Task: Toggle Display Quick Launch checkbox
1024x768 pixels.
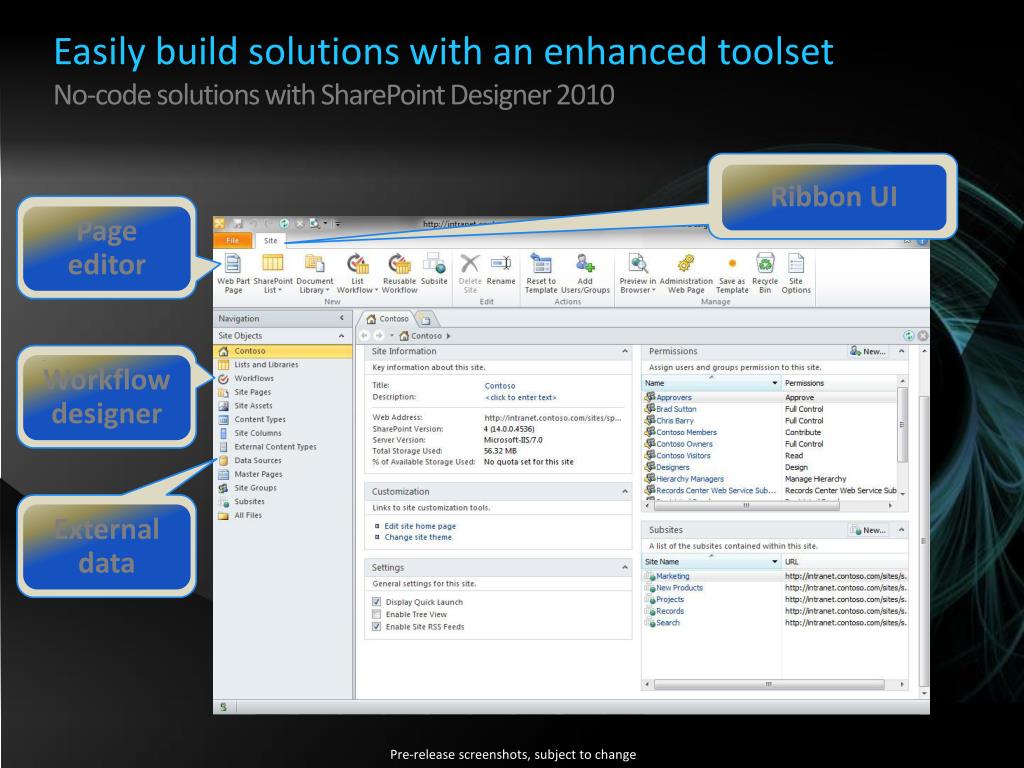Action: (376, 601)
